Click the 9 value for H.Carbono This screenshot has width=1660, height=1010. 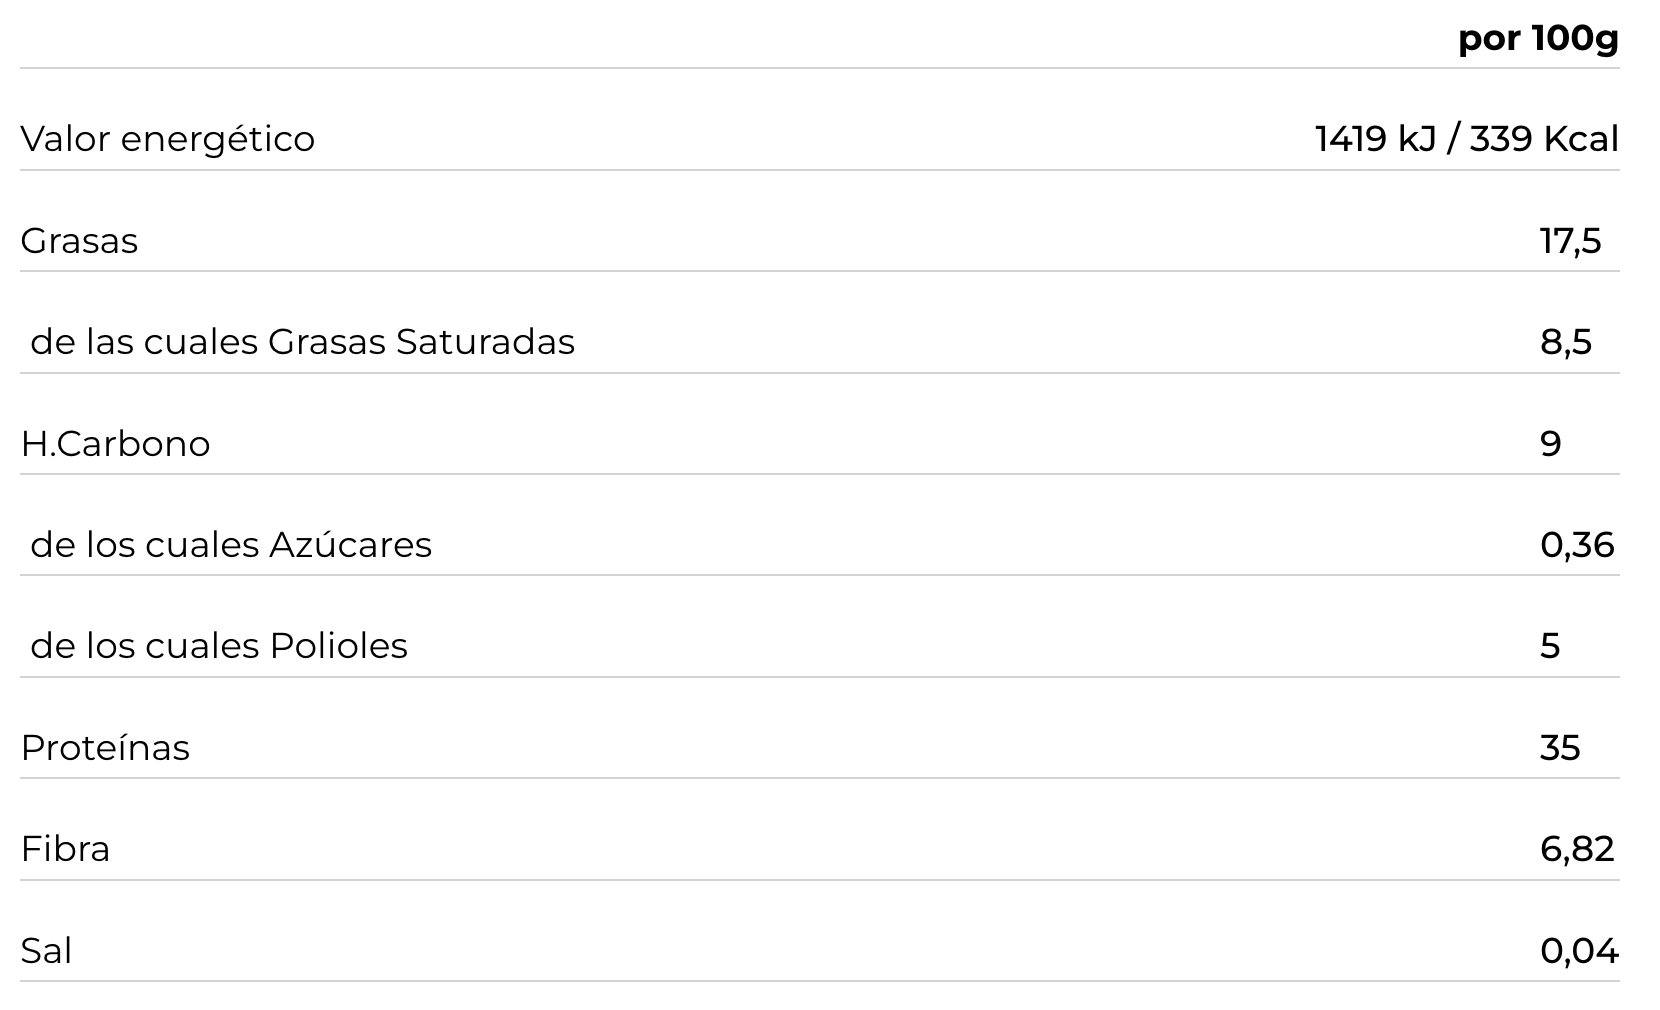tap(1550, 444)
